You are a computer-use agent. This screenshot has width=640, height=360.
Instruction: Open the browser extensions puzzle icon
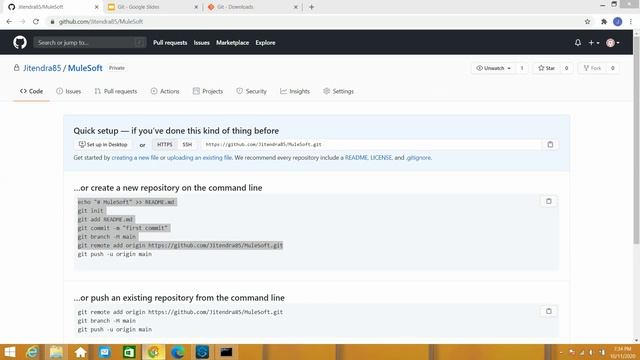click(x=604, y=21)
